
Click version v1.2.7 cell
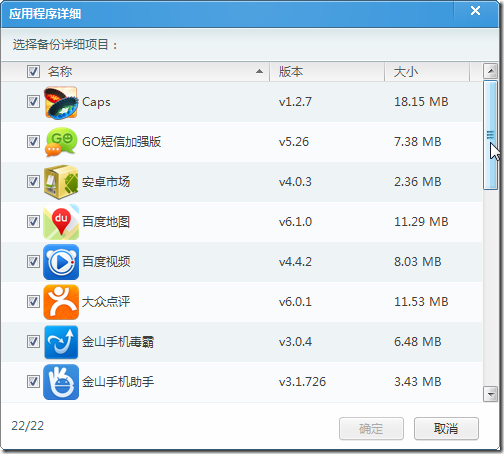(295, 102)
